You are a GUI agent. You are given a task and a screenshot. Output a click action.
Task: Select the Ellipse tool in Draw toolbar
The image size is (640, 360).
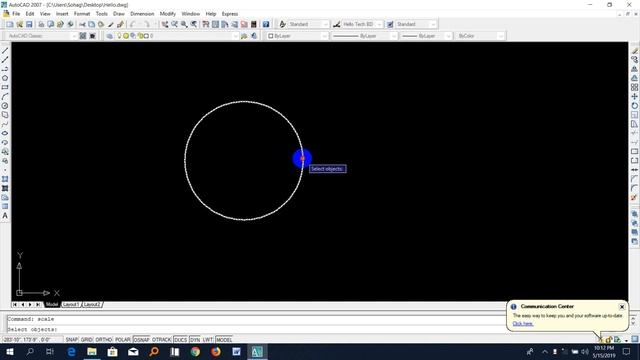click(5, 133)
